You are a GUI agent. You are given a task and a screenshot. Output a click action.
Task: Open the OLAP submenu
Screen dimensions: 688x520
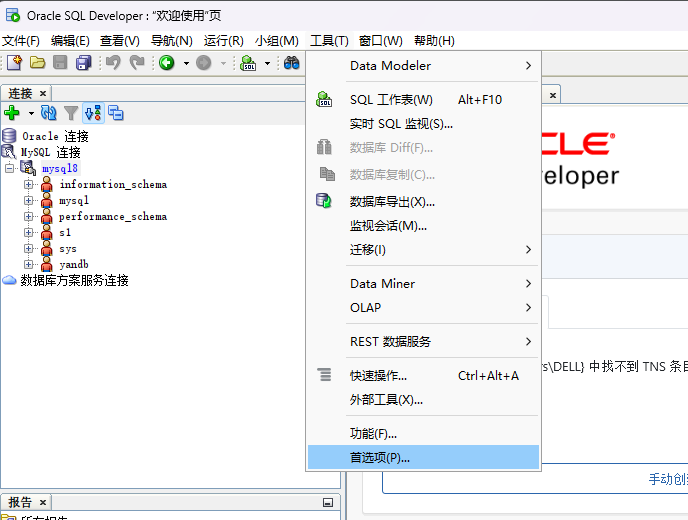pos(423,308)
